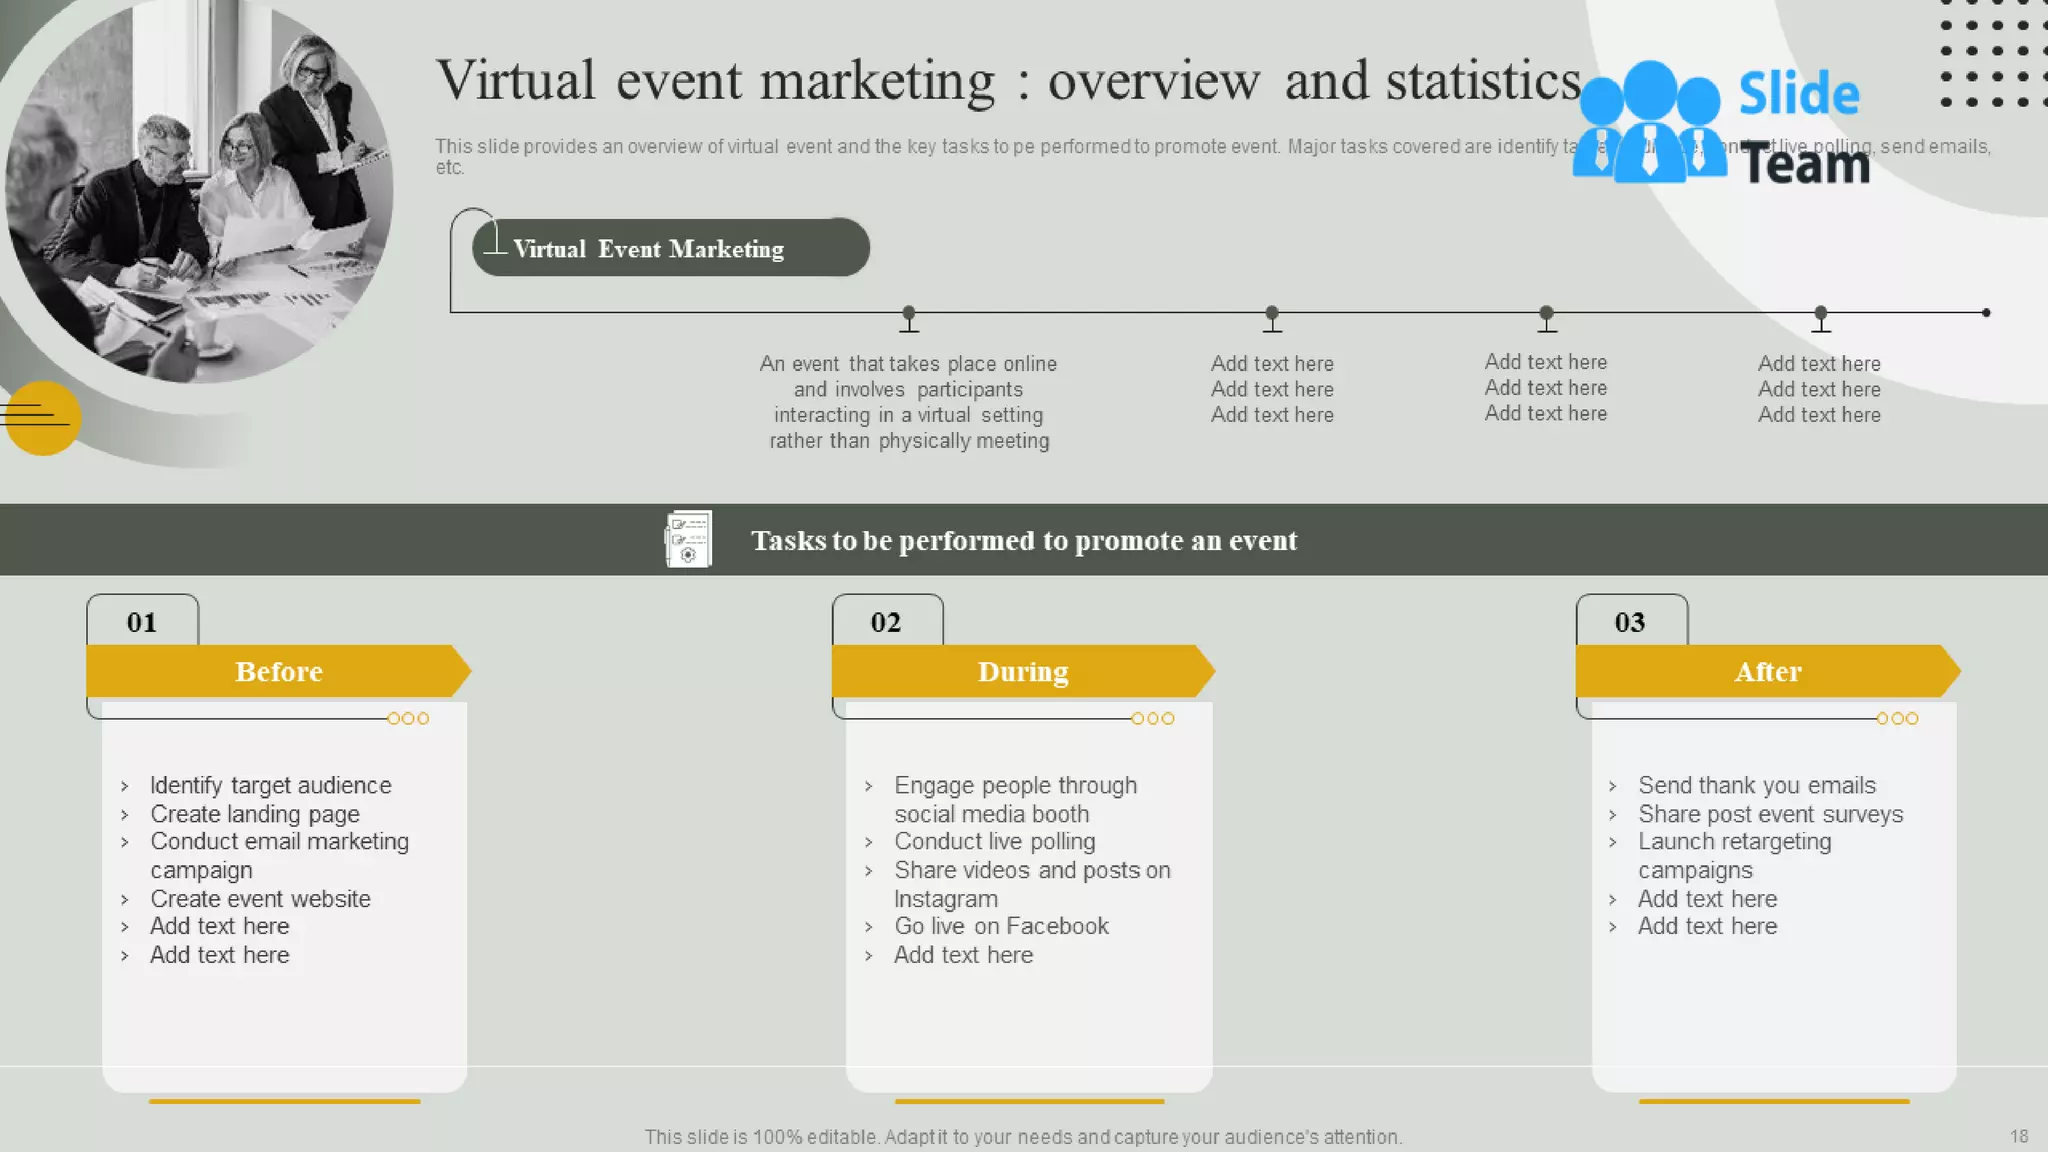Viewport: 2048px width, 1152px height.
Task: Select the slide title 'Virtual event marketing : overview and statistics'
Action: pos(1008,80)
